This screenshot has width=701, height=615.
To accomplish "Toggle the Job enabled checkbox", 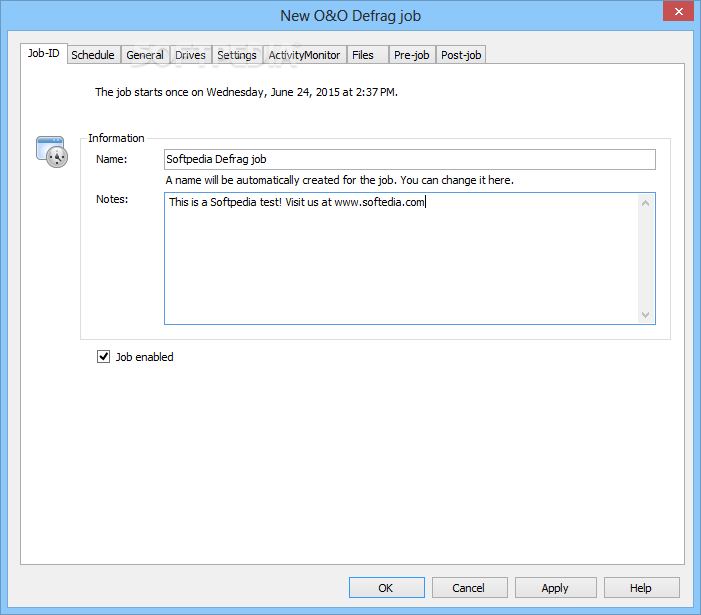I will point(103,357).
